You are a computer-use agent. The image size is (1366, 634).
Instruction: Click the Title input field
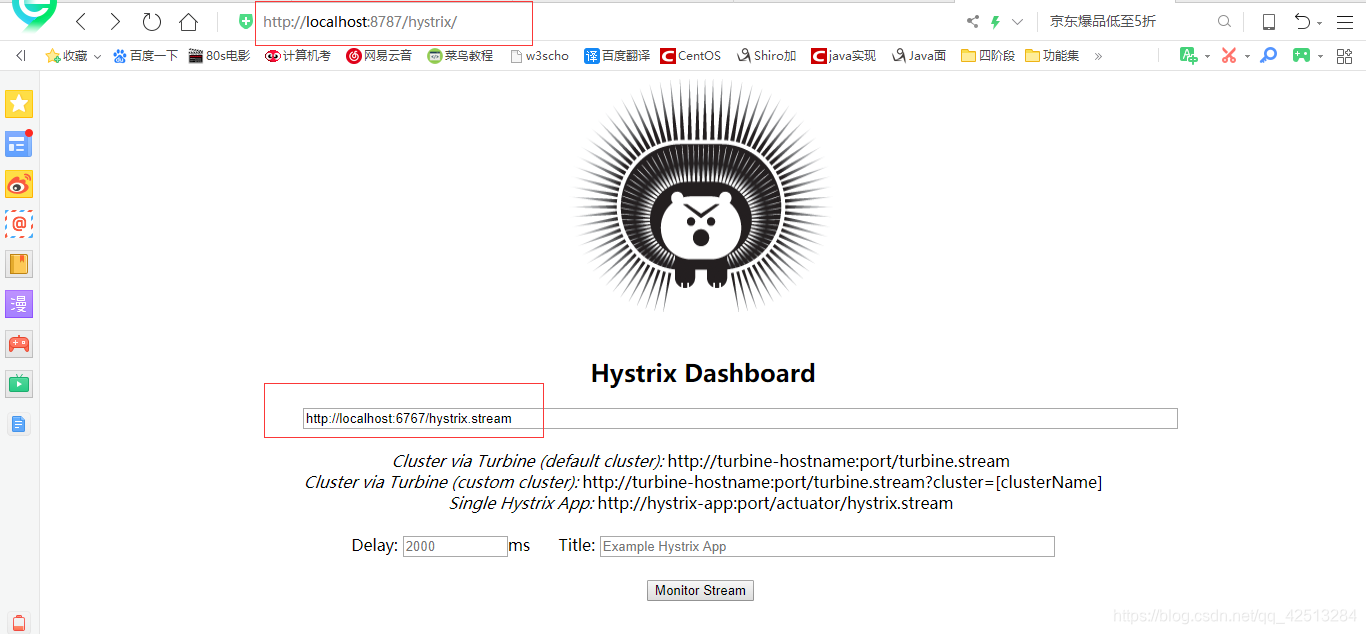(x=827, y=546)
